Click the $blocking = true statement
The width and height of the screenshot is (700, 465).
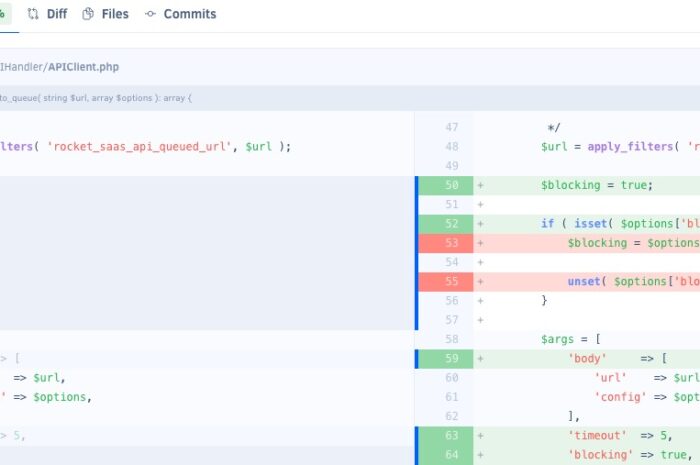coord(595,185)
